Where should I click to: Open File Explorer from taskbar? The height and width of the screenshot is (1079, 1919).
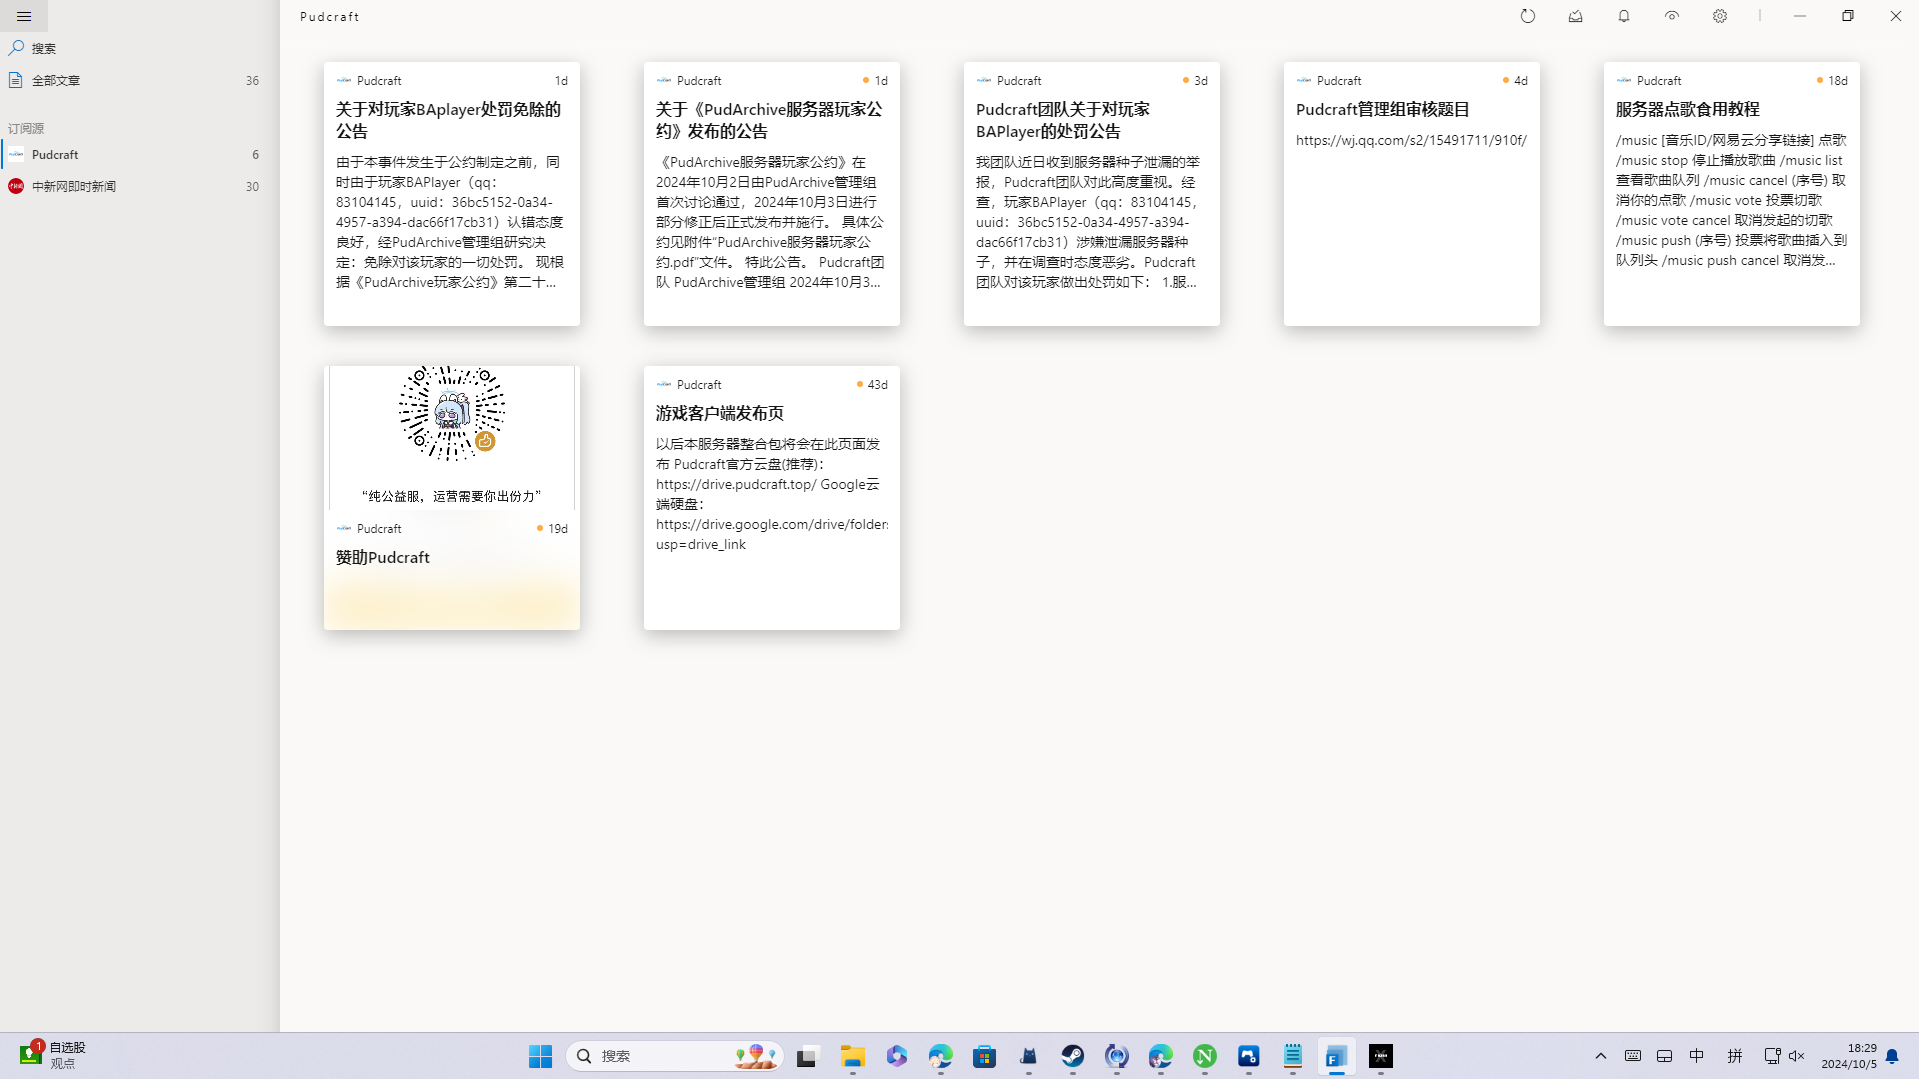tap(852, 1056)
